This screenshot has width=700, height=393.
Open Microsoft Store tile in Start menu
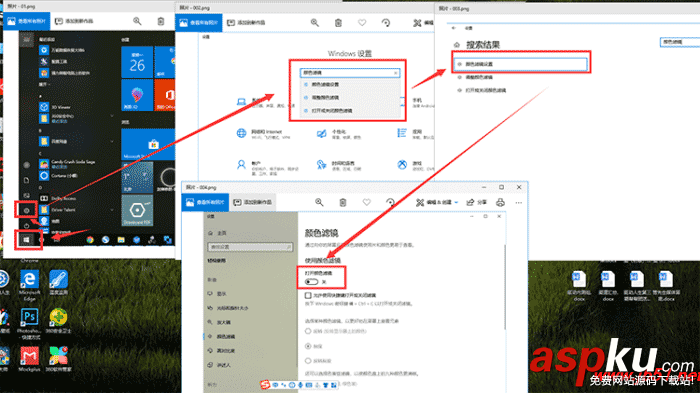tap(148, 145)
